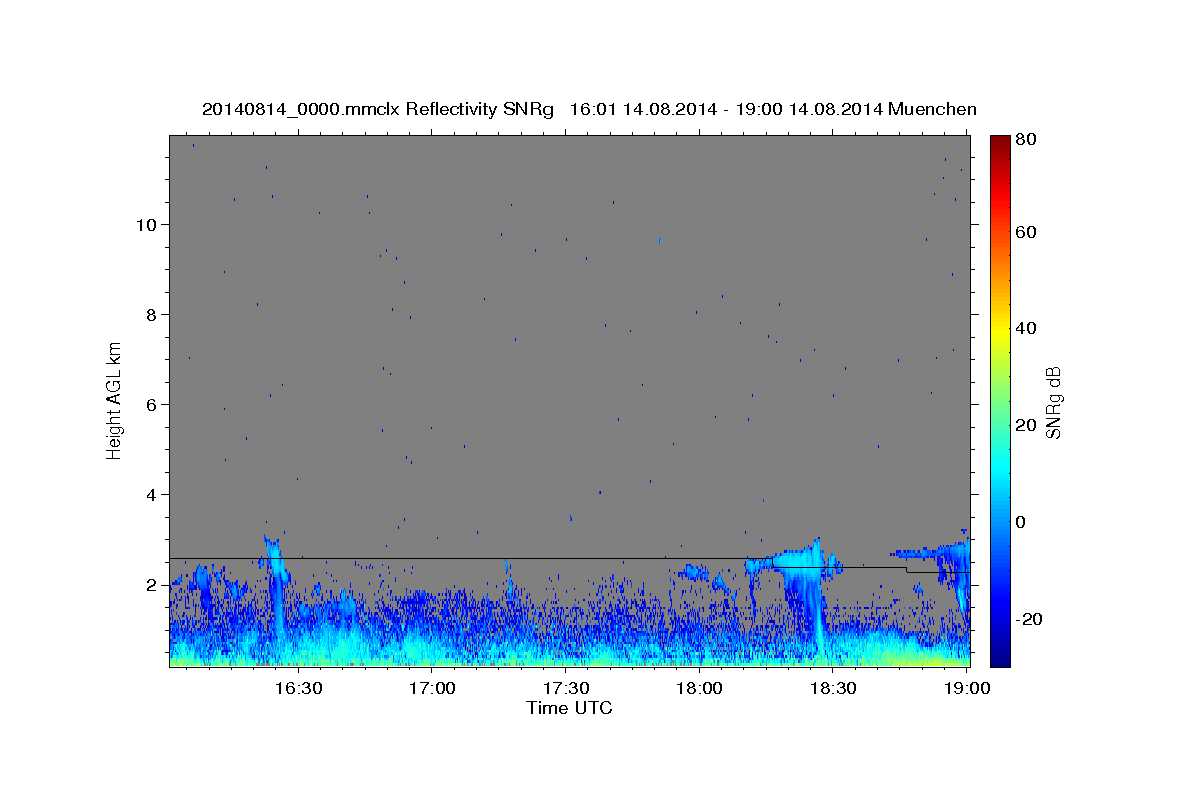The height and width of the screenshot is (800, 1200).
Task: Click the colorbar value 20
Action: (x=1027, y=425)
